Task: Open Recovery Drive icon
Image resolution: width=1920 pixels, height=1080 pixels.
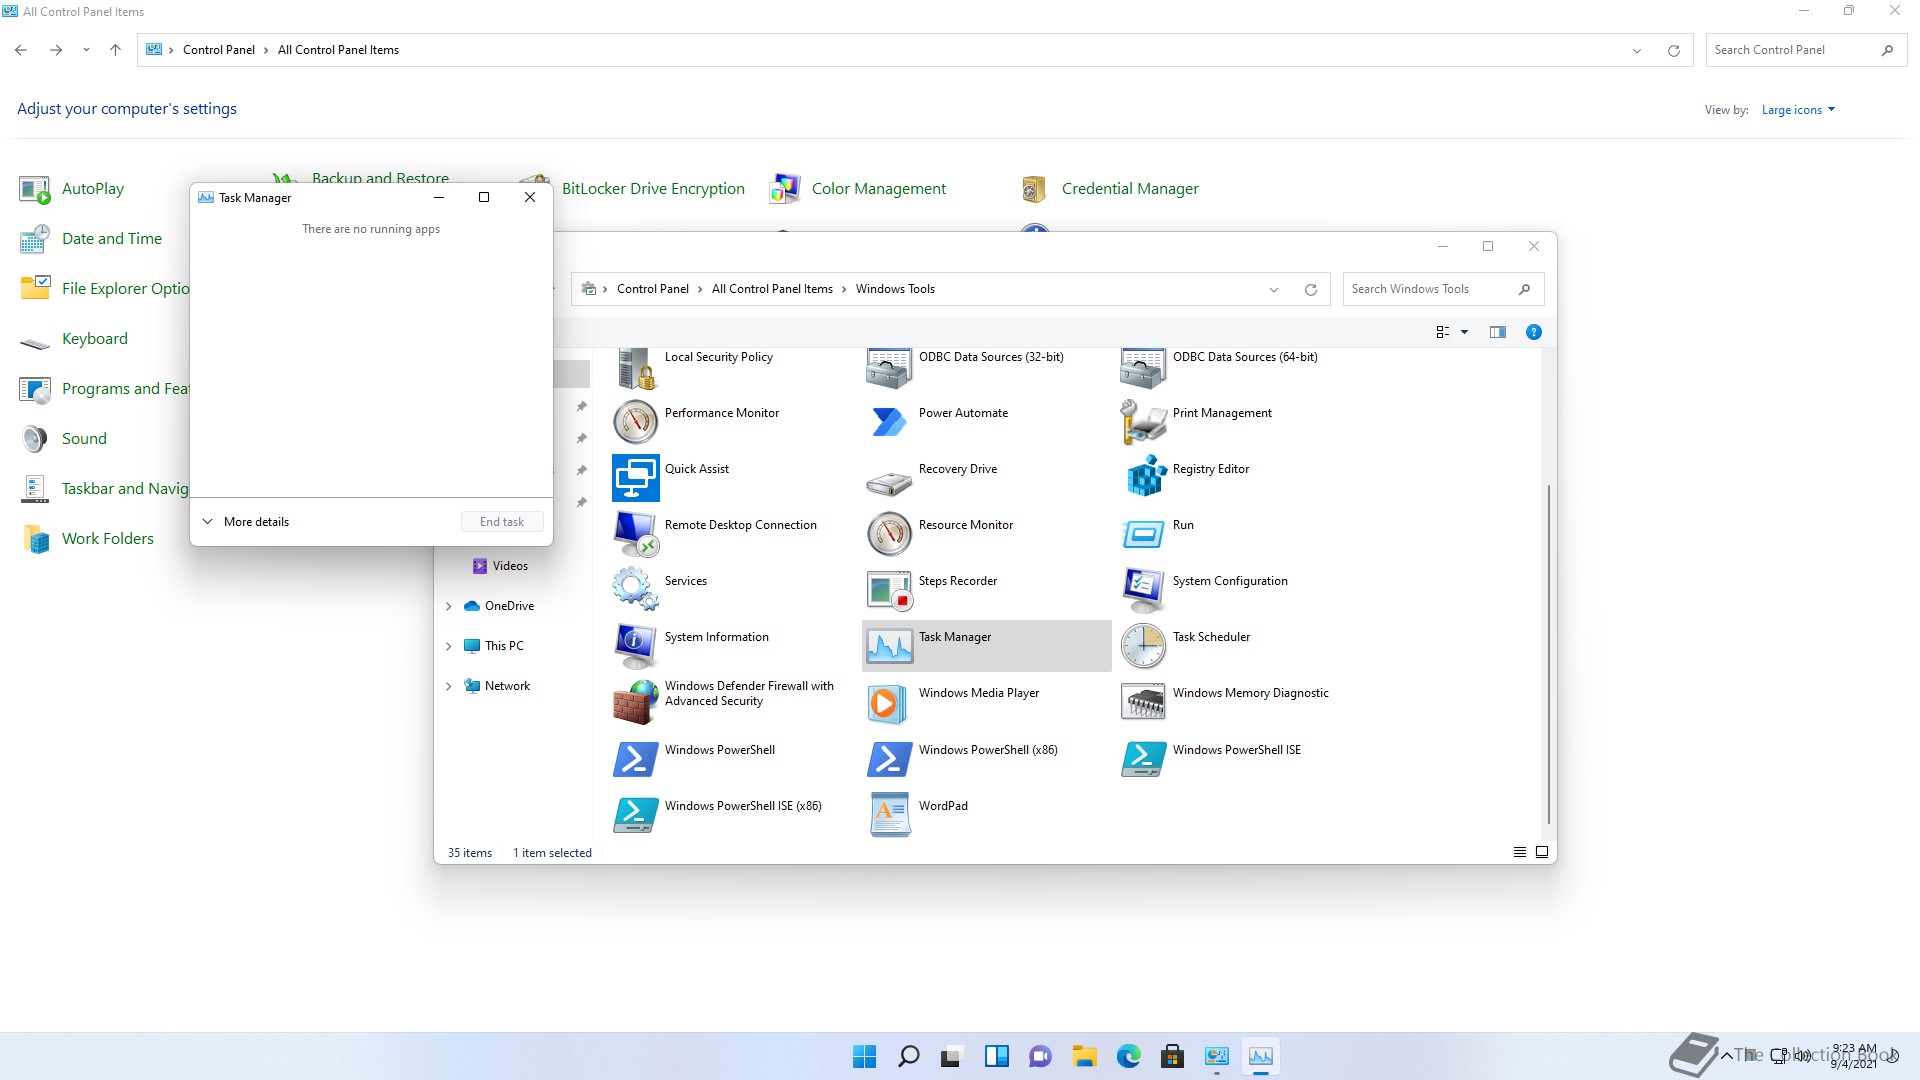Action: coord(889,483)
